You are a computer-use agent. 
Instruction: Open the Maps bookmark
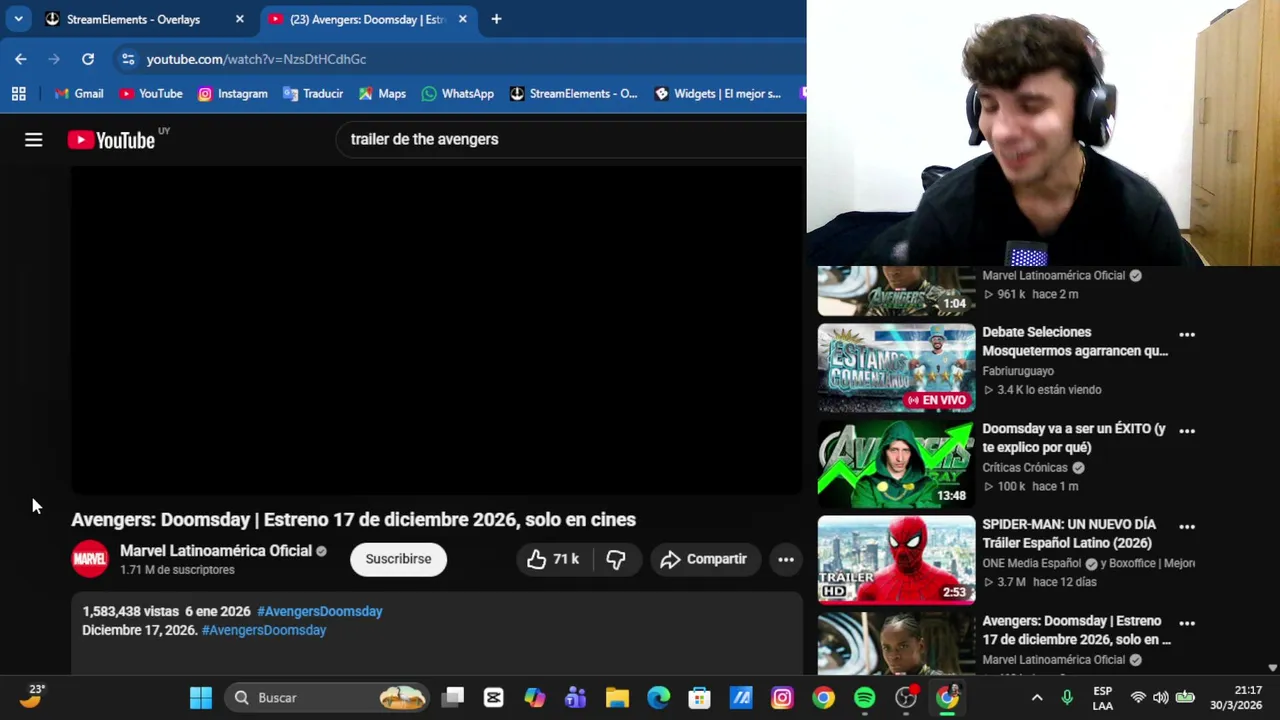(x=382, y=93)
